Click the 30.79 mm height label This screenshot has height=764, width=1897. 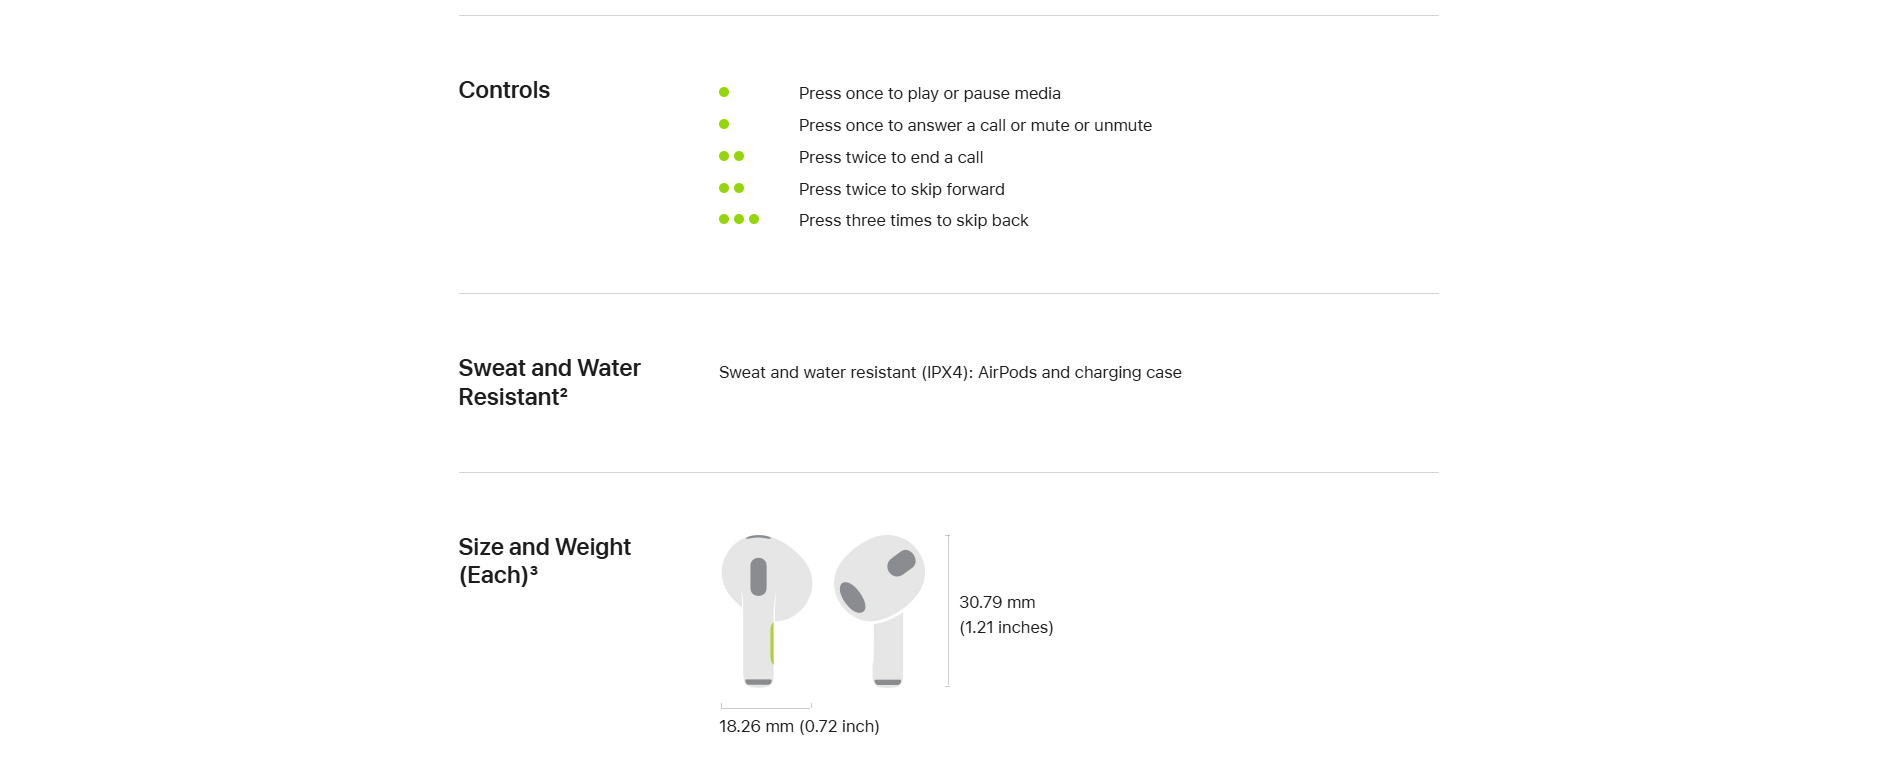(997, 602)
